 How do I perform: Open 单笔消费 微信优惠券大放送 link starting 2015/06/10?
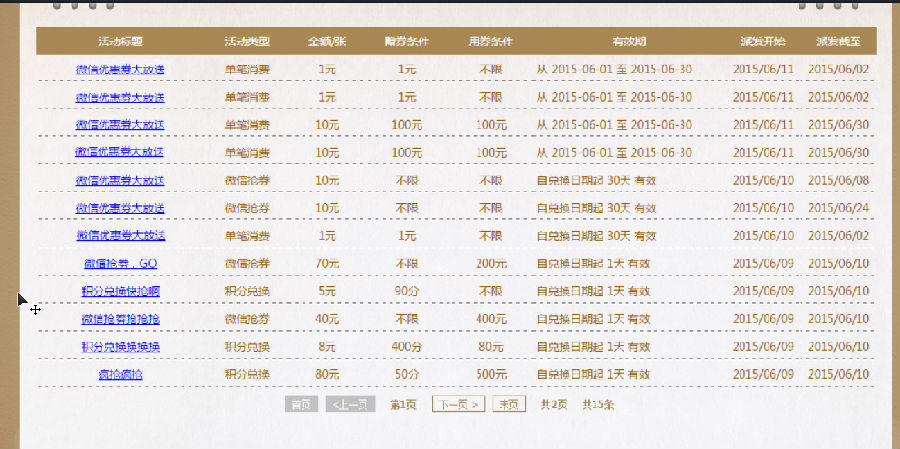[120, 236]
